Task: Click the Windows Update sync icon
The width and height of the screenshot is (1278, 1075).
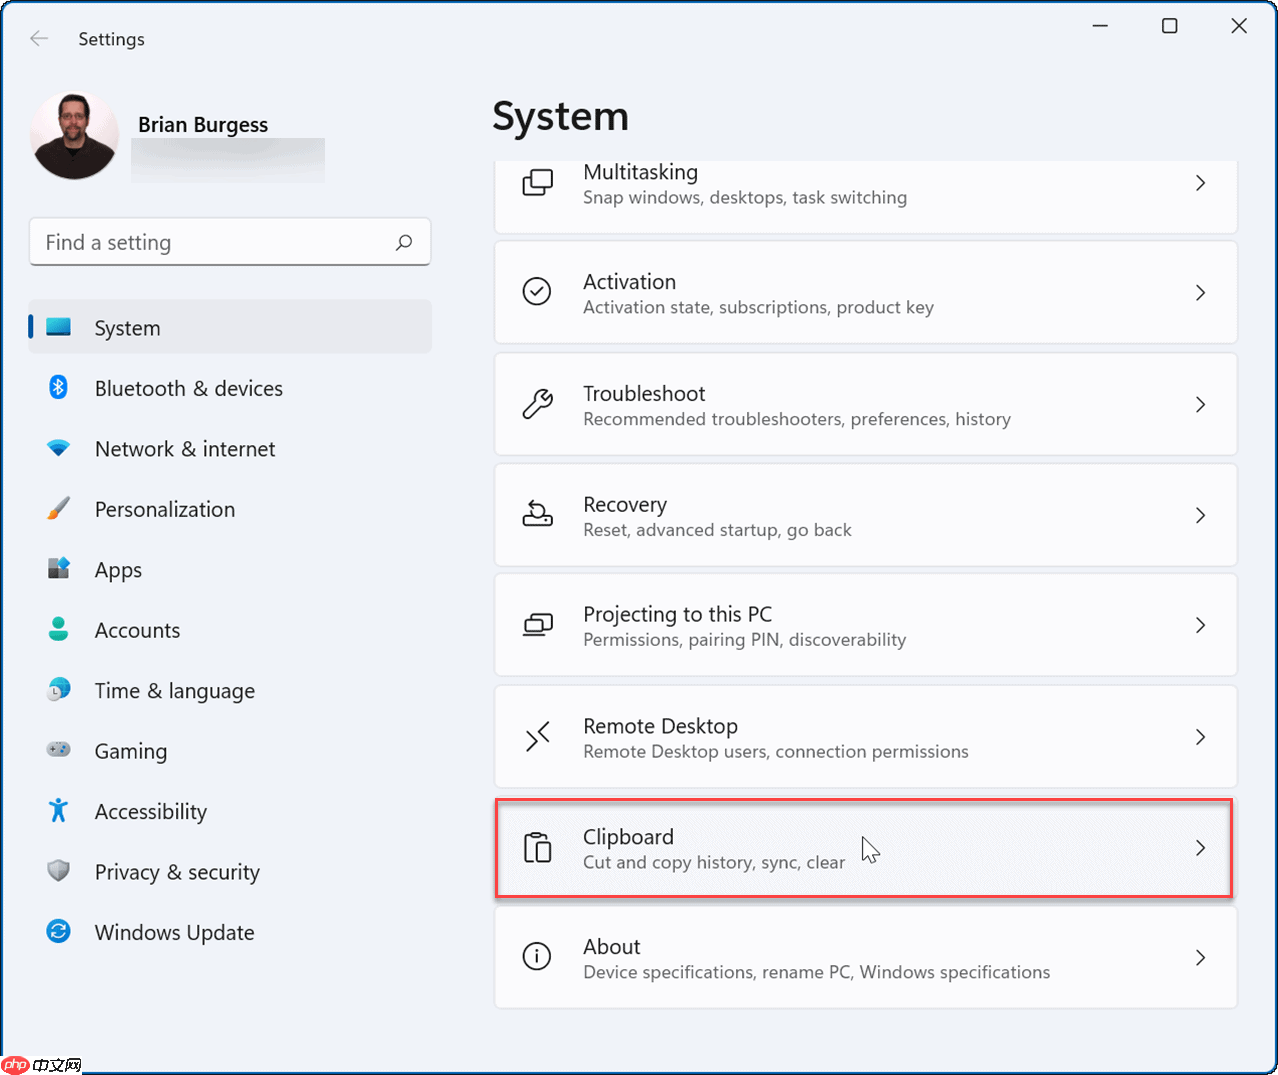Action: 58,932
